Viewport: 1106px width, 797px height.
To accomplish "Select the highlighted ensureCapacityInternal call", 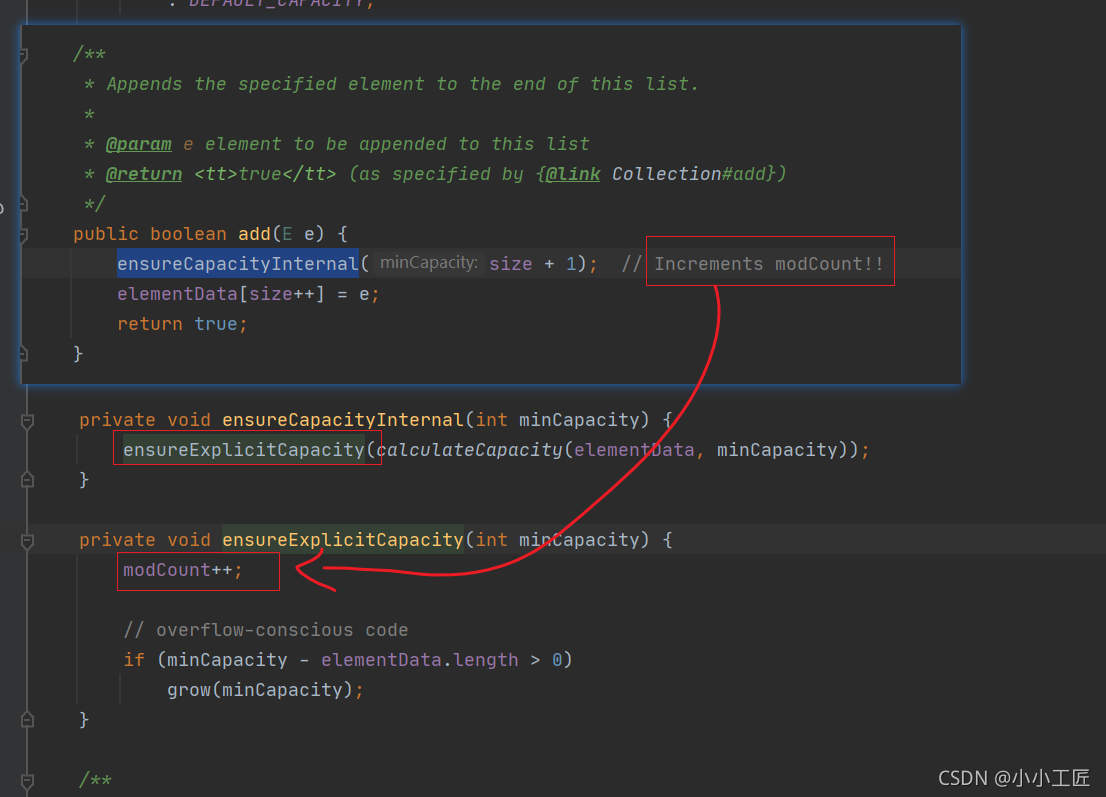I will coord(237,263).
